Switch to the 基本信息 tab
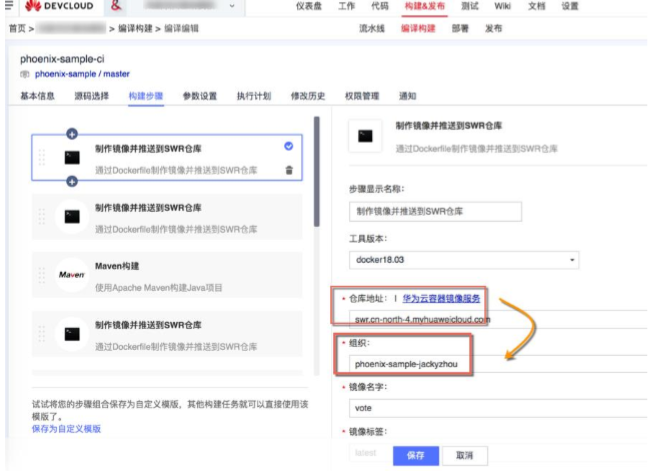Image resolution: width=656 pixels, height=475 pixels. click(x=37, y=96)
